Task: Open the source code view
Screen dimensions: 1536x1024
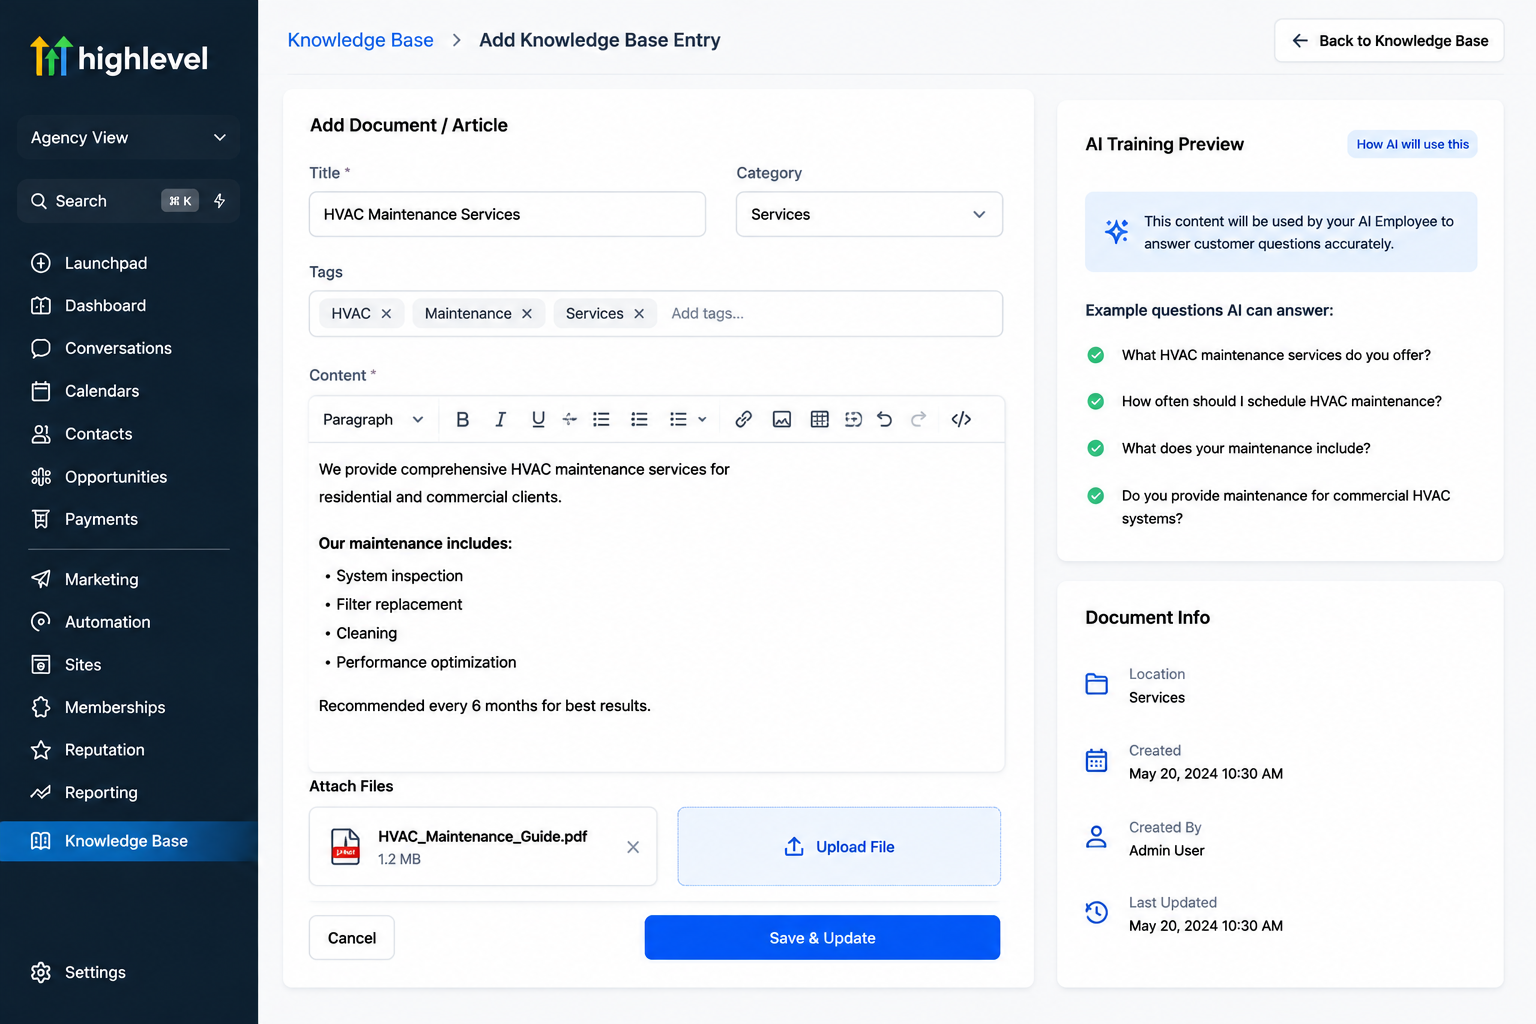Action: coord(961,420)
